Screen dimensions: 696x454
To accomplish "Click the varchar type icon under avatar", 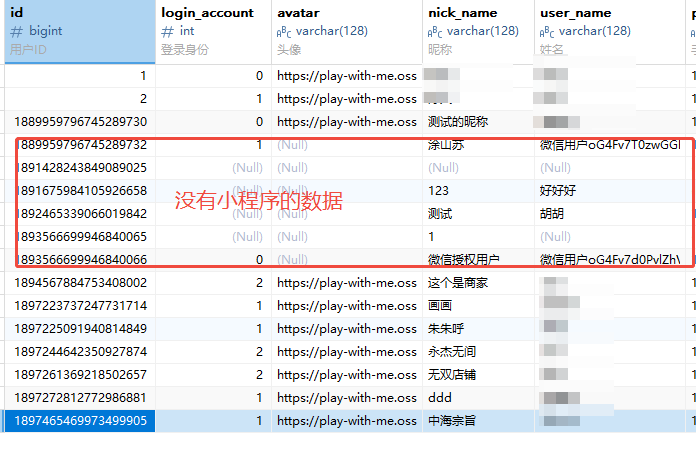I will 284,31.
